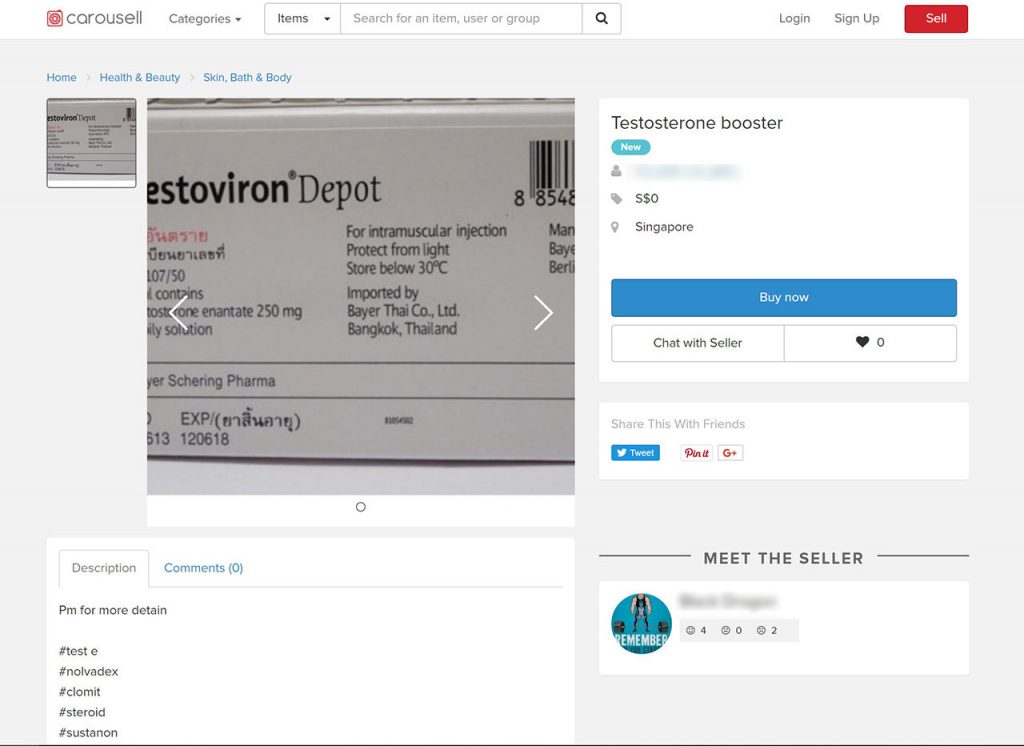Select the Description tab
This screenshot has width=1024, height=746.
click(104, 568)
